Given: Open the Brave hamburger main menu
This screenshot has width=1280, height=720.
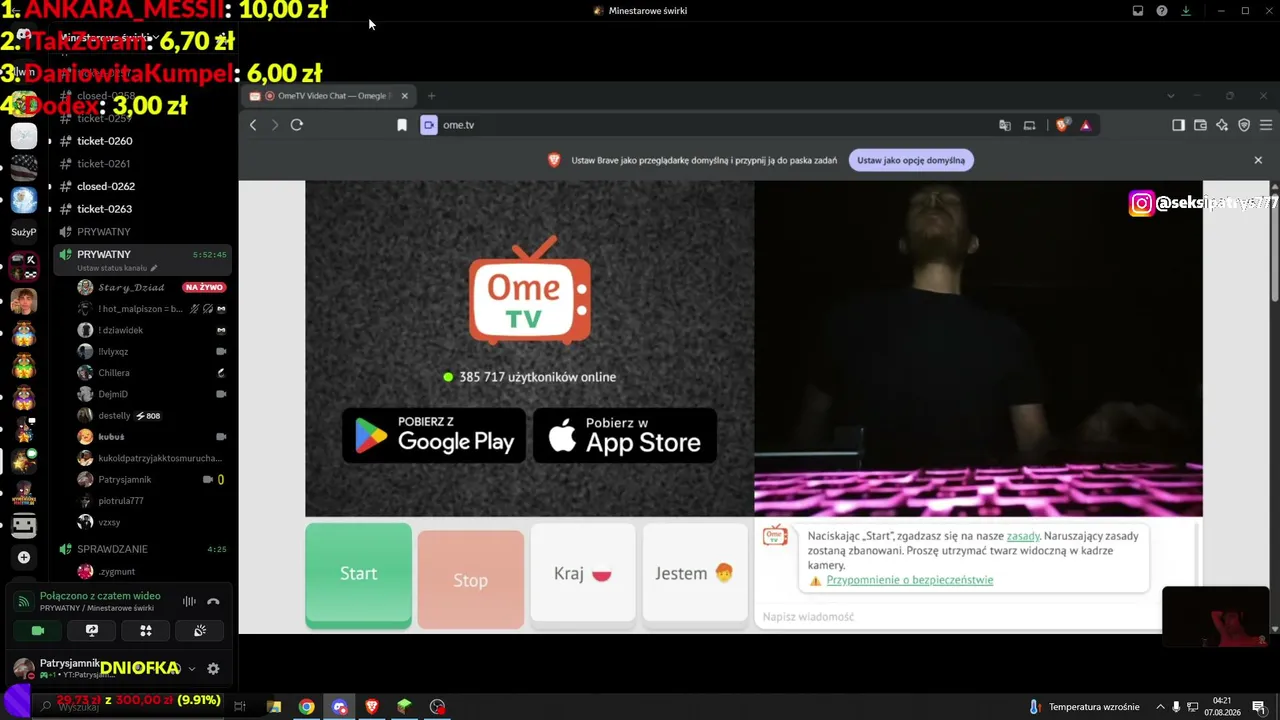Looking at the screenshot, I should tap(1265, 125).
